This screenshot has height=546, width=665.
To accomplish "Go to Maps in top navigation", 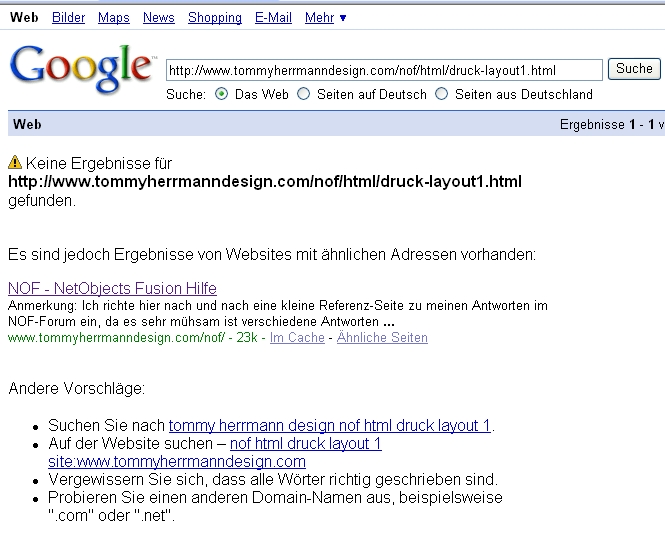I will (114, 17).
